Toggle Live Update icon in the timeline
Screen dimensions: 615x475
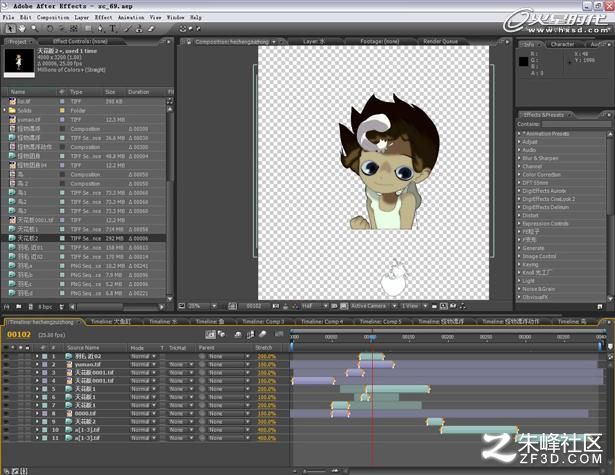[x=210, y=334]
